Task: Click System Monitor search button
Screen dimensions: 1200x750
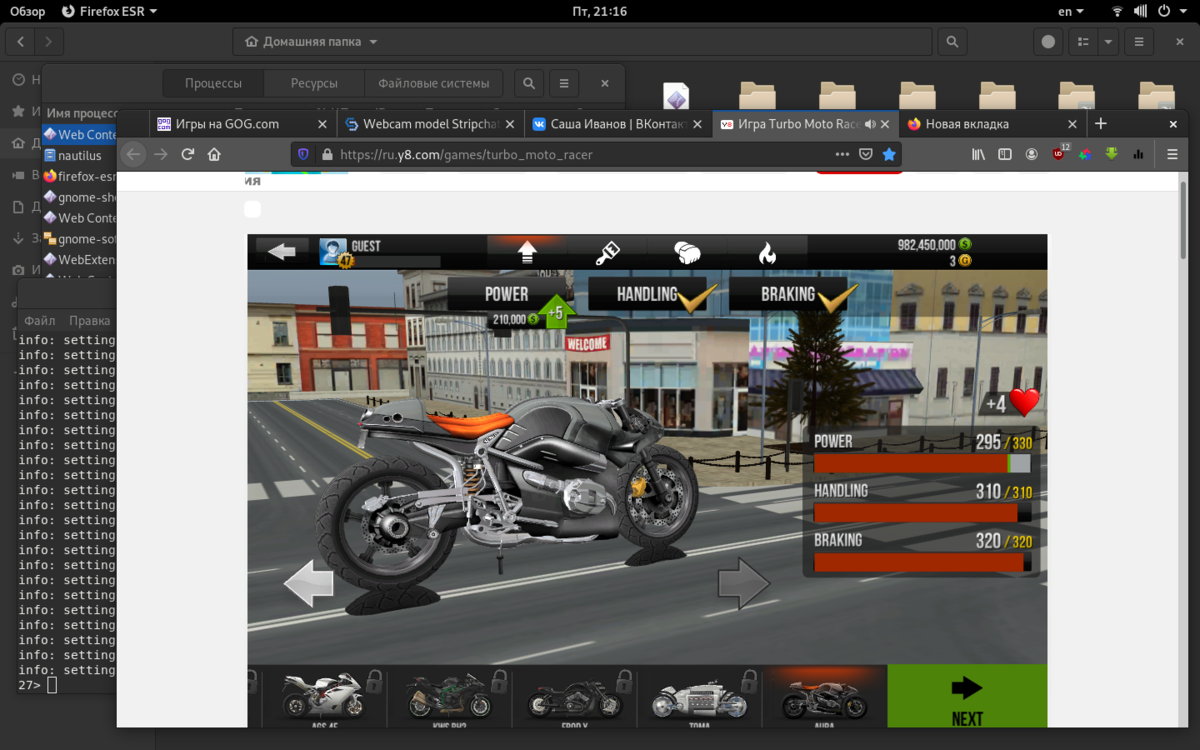Action: click(529, 83)
